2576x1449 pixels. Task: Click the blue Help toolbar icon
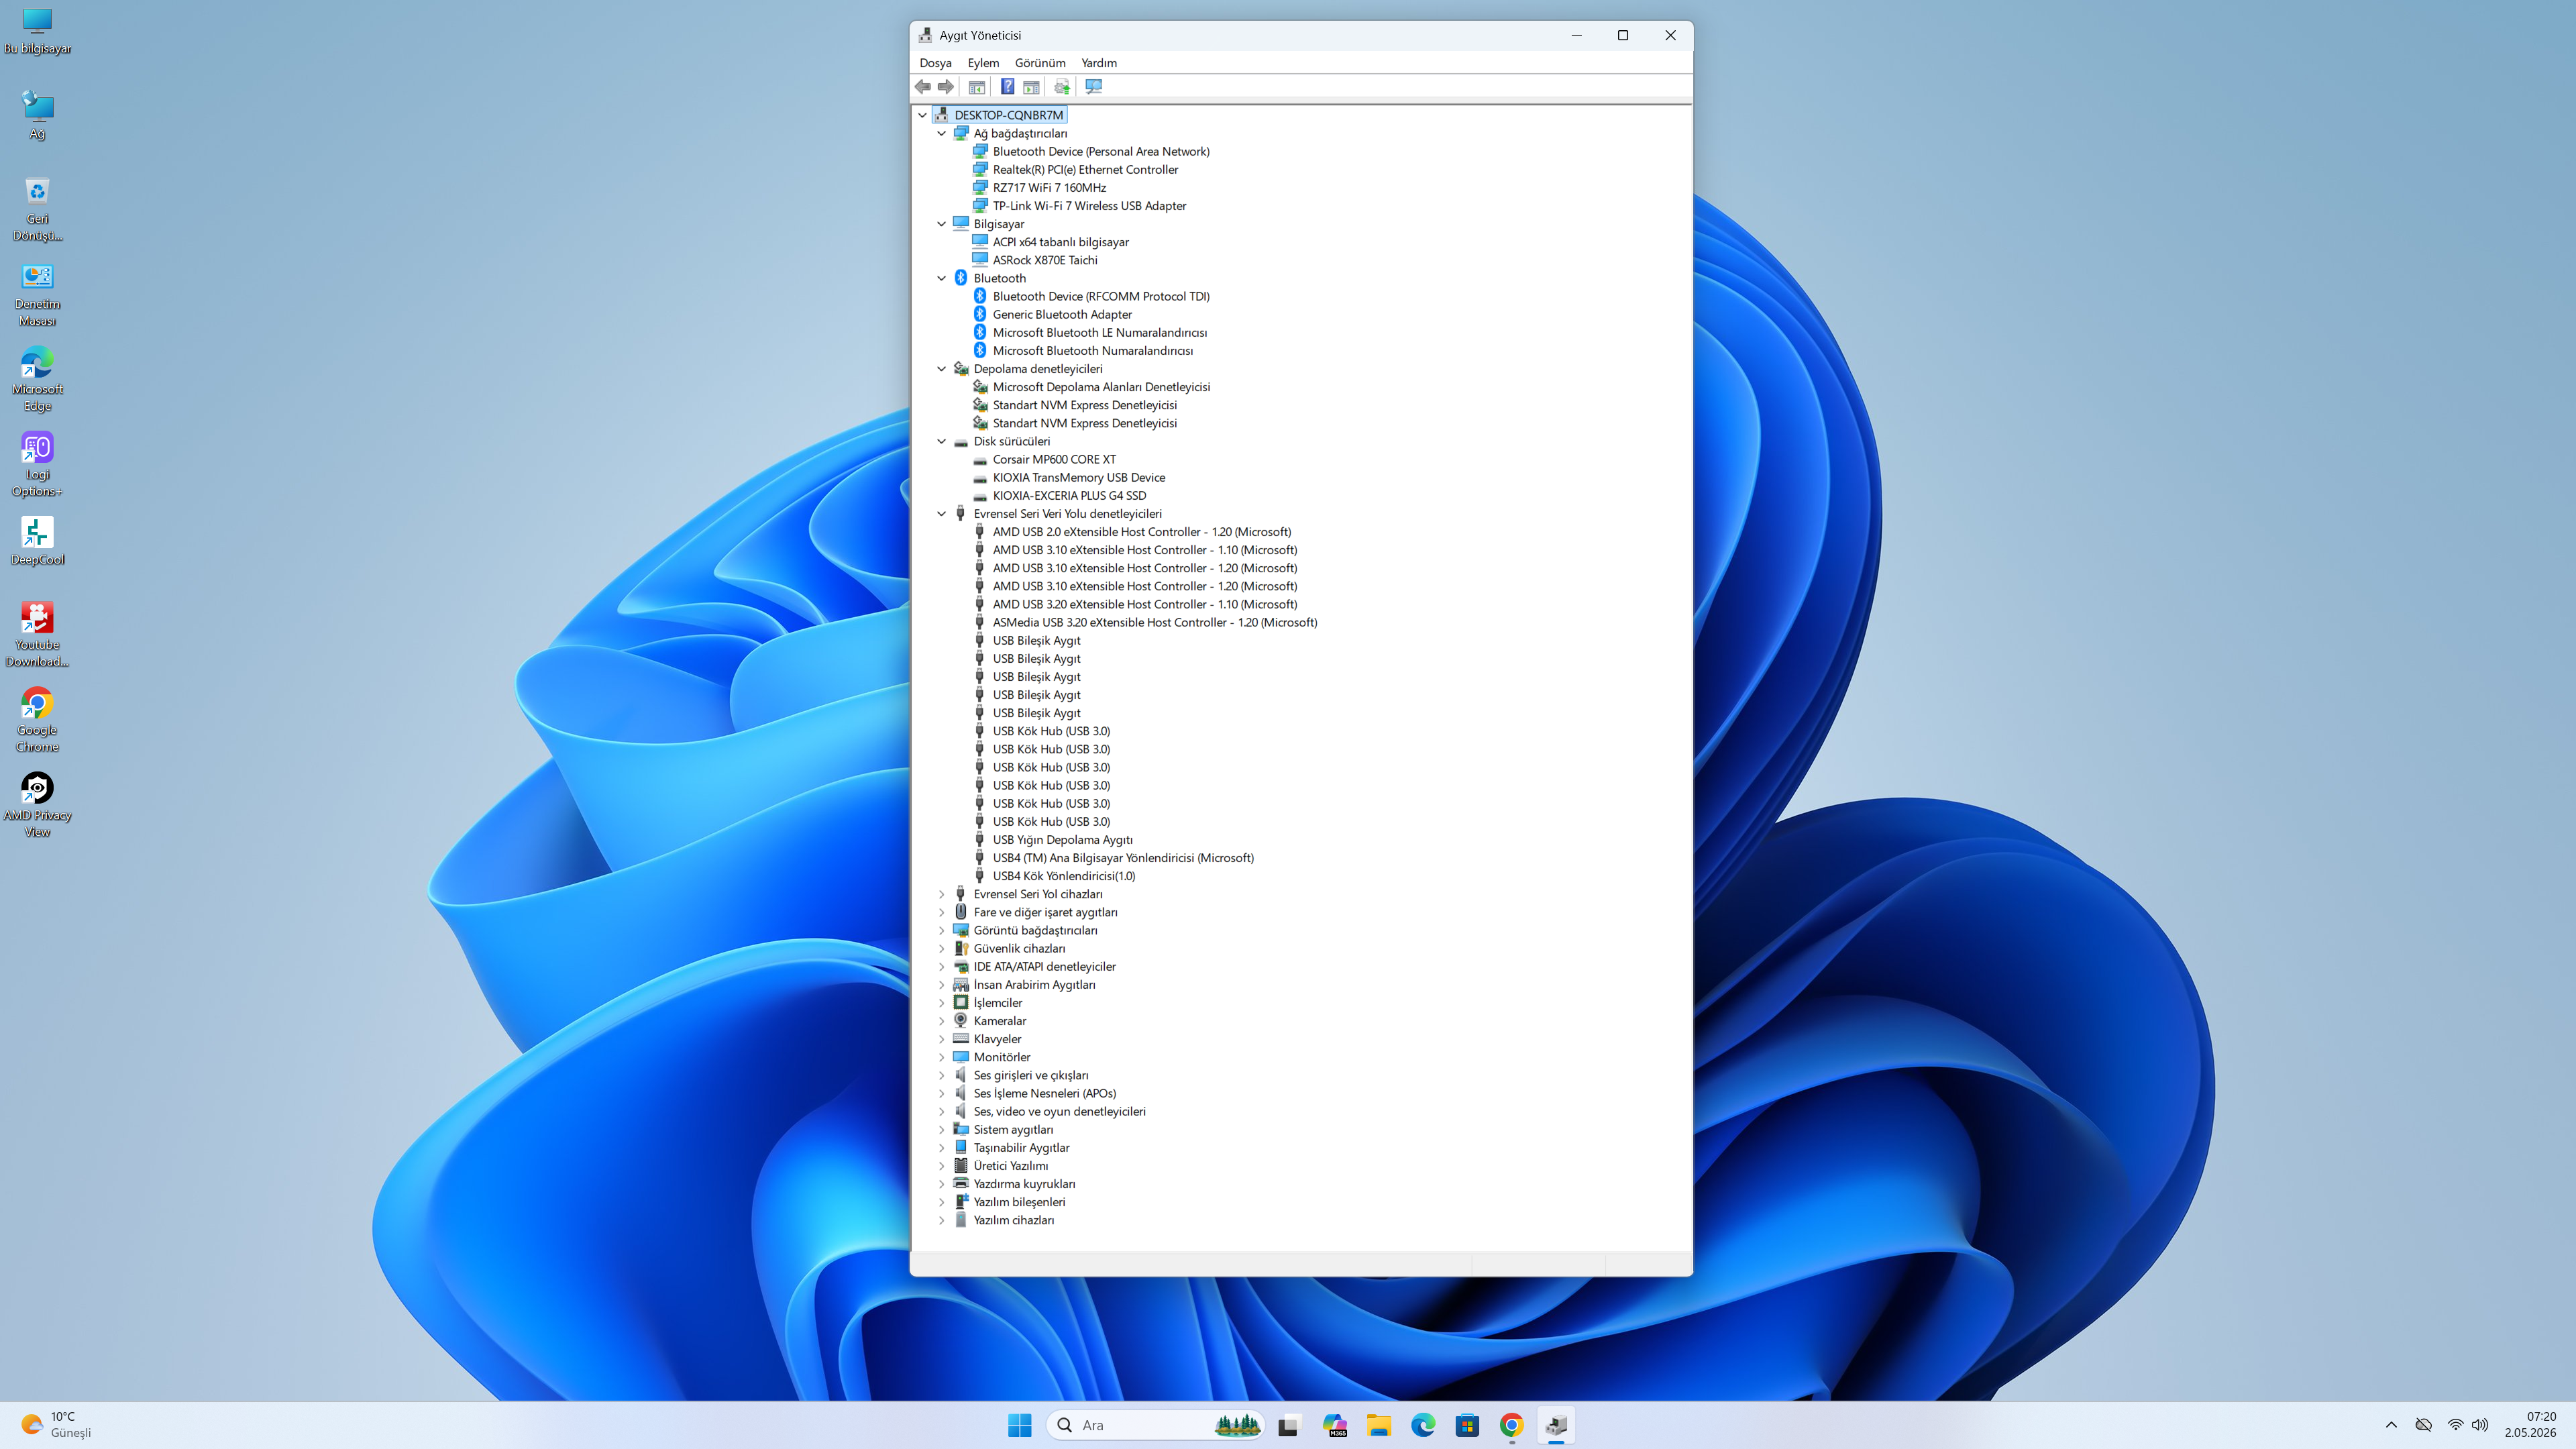[x=1007, y=87]
